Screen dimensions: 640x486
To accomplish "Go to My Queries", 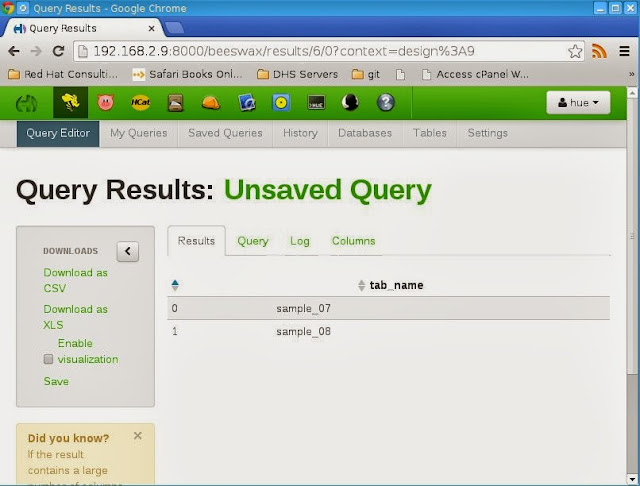I will pyautogui.click(x=138, y=133).
